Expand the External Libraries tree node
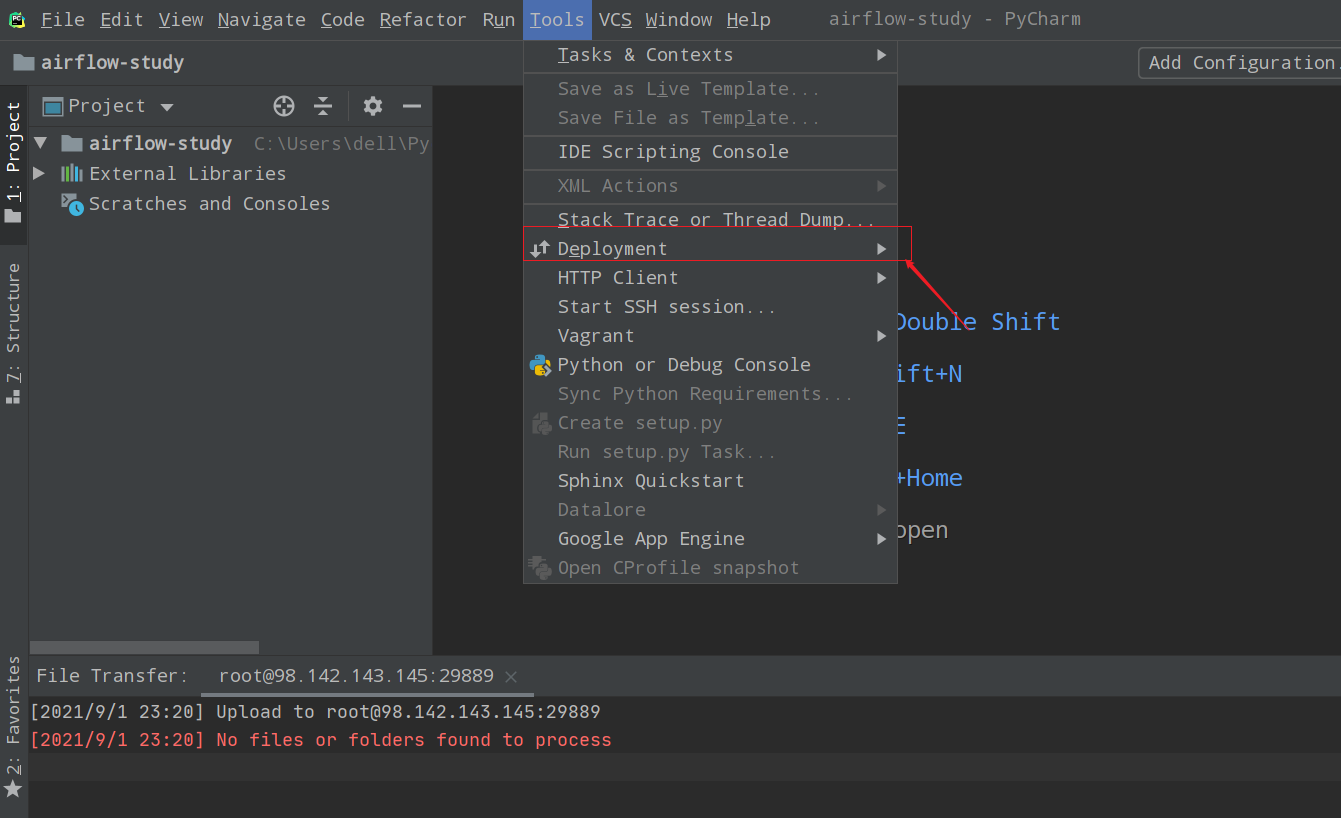This screenshot has width=1341, height=818. pos(39,174)
